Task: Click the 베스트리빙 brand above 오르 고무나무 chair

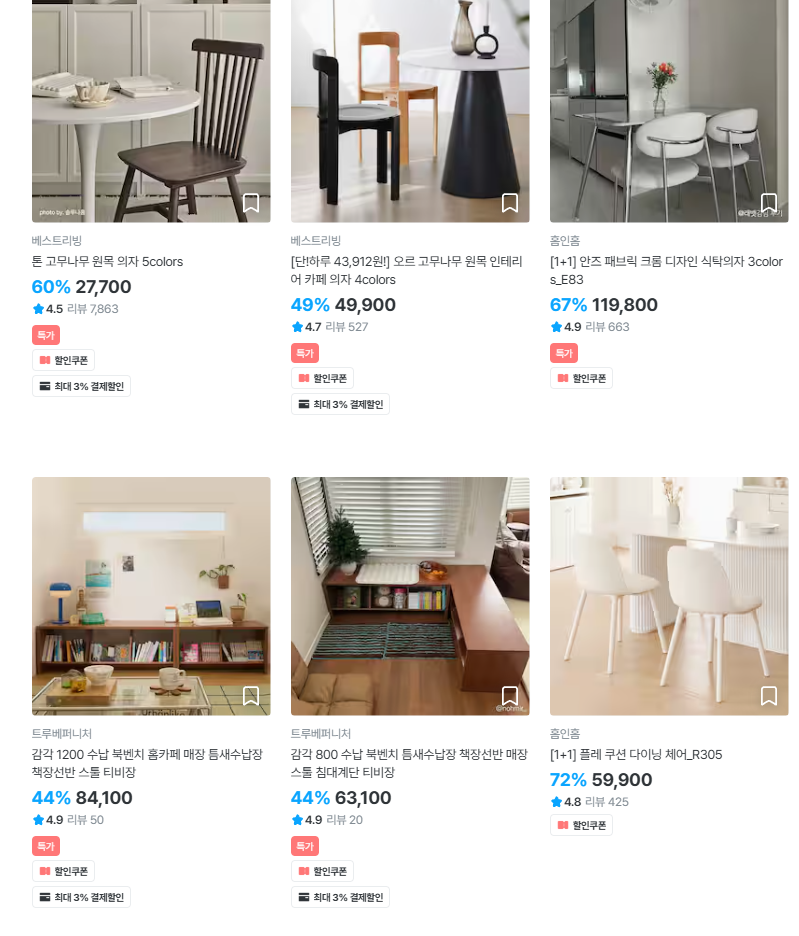Action: click(315, 241)
